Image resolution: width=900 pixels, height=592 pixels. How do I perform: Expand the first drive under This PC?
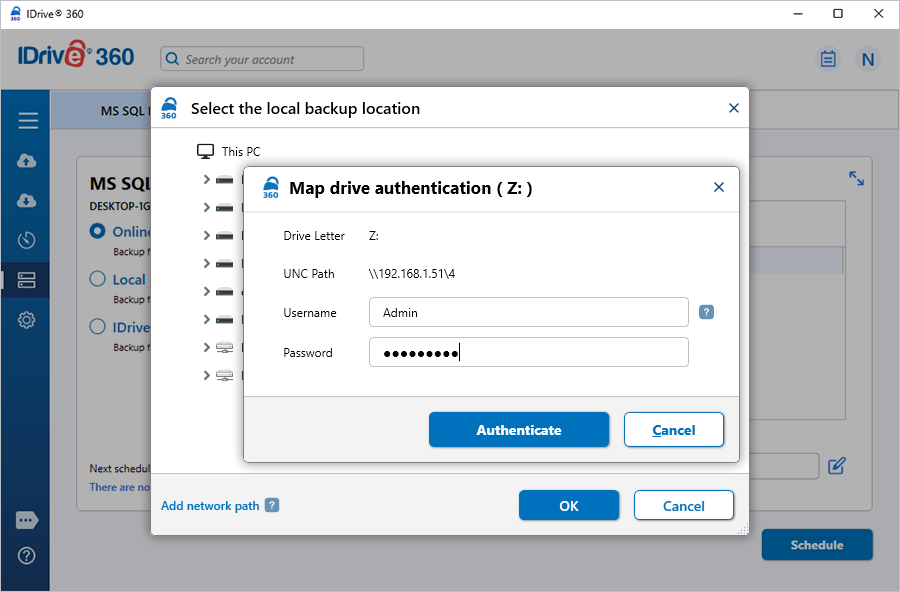(x=206, y=180)
